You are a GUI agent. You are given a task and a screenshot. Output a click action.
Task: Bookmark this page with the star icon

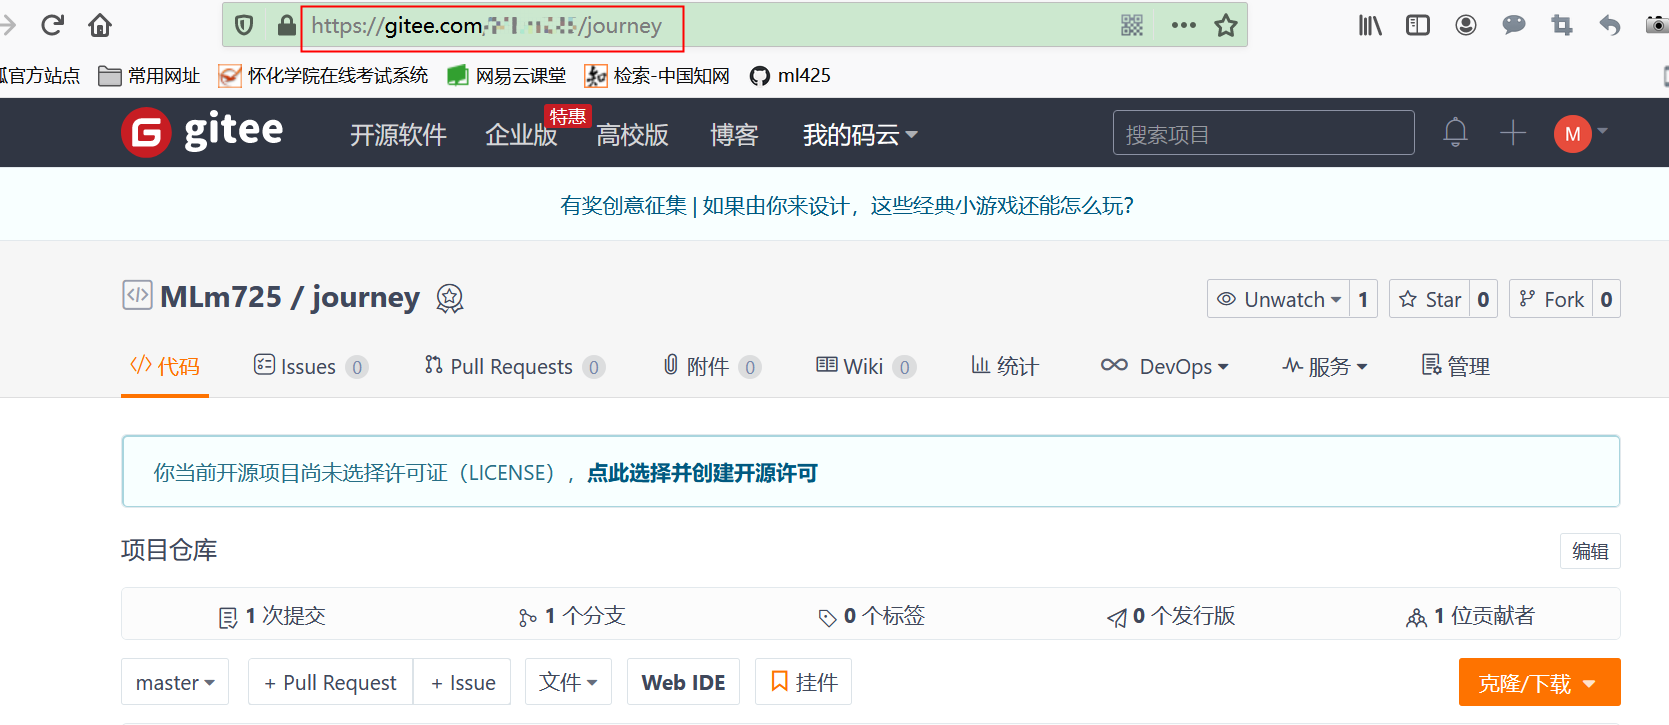pyautogui.click(x=1226, y=25)
